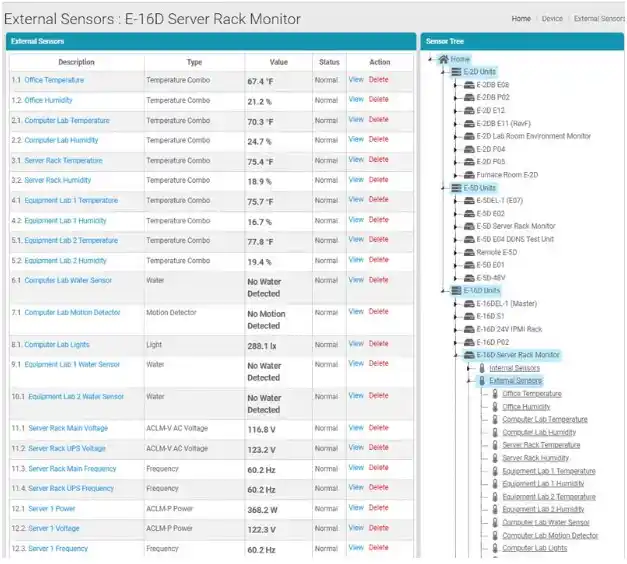The width and height of the screenshot is (627, 564).
Task: Collapse the E-16D Units tree node
Action: (444, 290)
